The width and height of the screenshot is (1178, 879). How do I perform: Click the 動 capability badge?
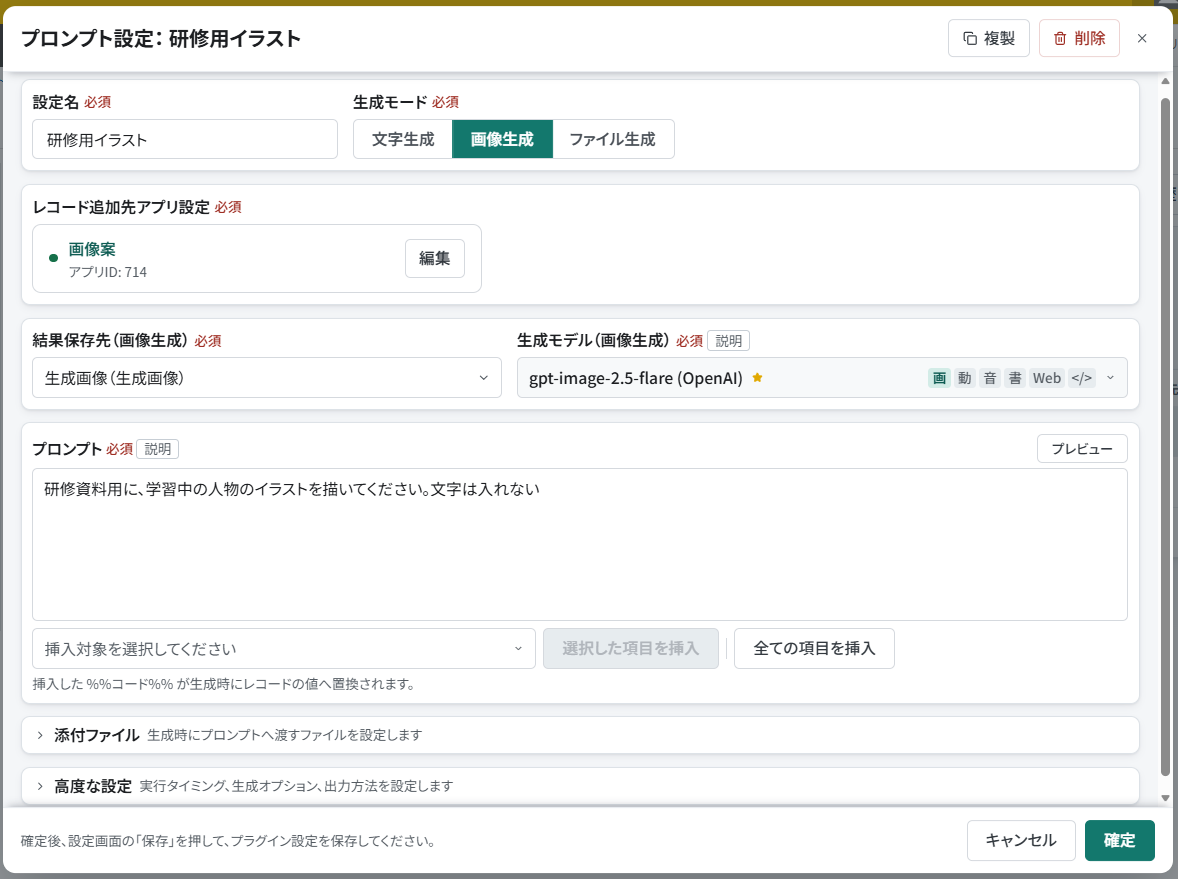click(965, 378)
